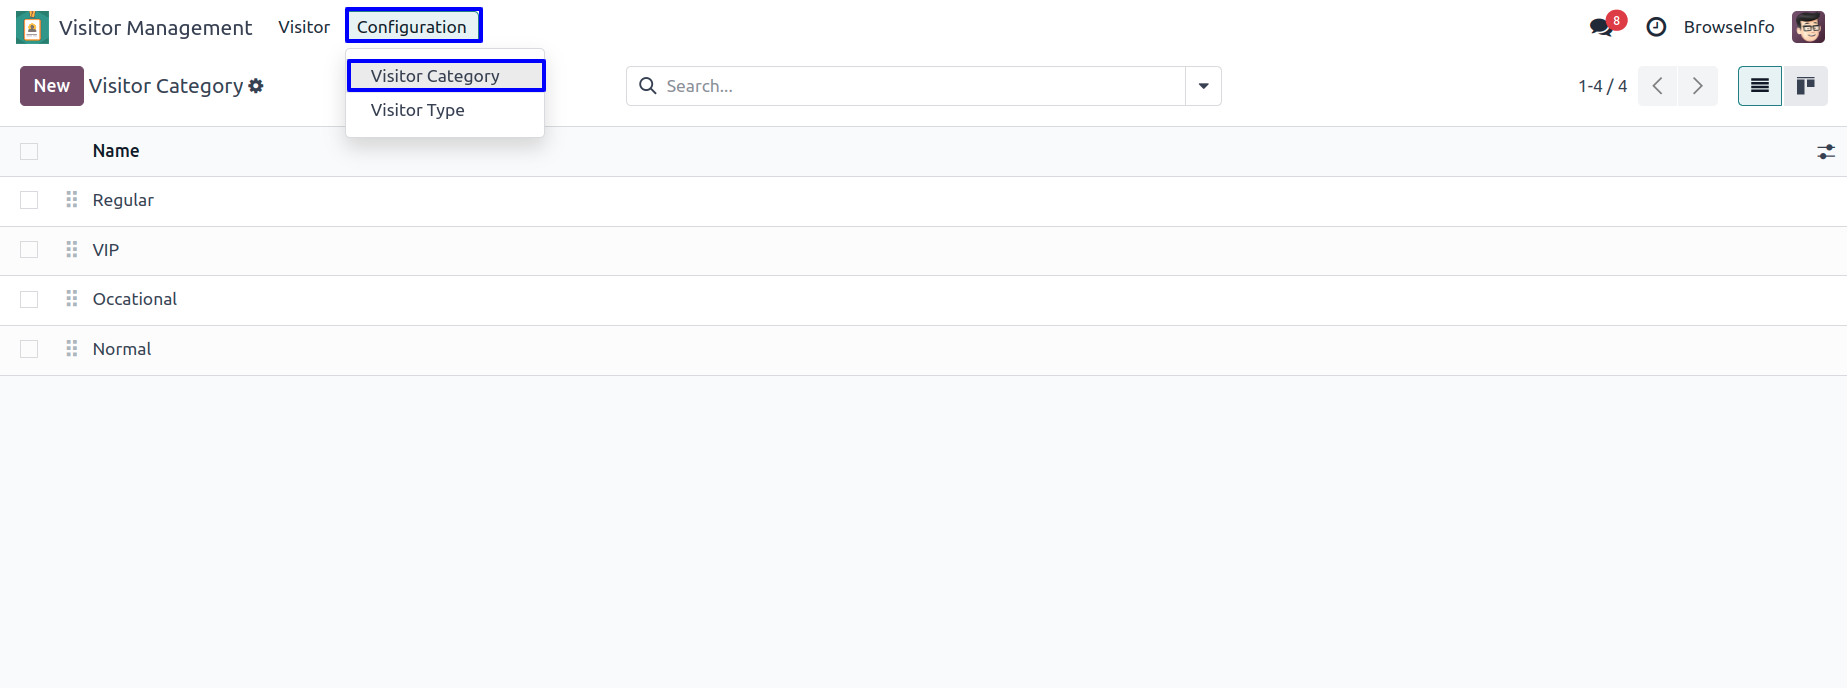Go to the previous page arrow
This screenshot has height=688, width=1847.
1658,86
